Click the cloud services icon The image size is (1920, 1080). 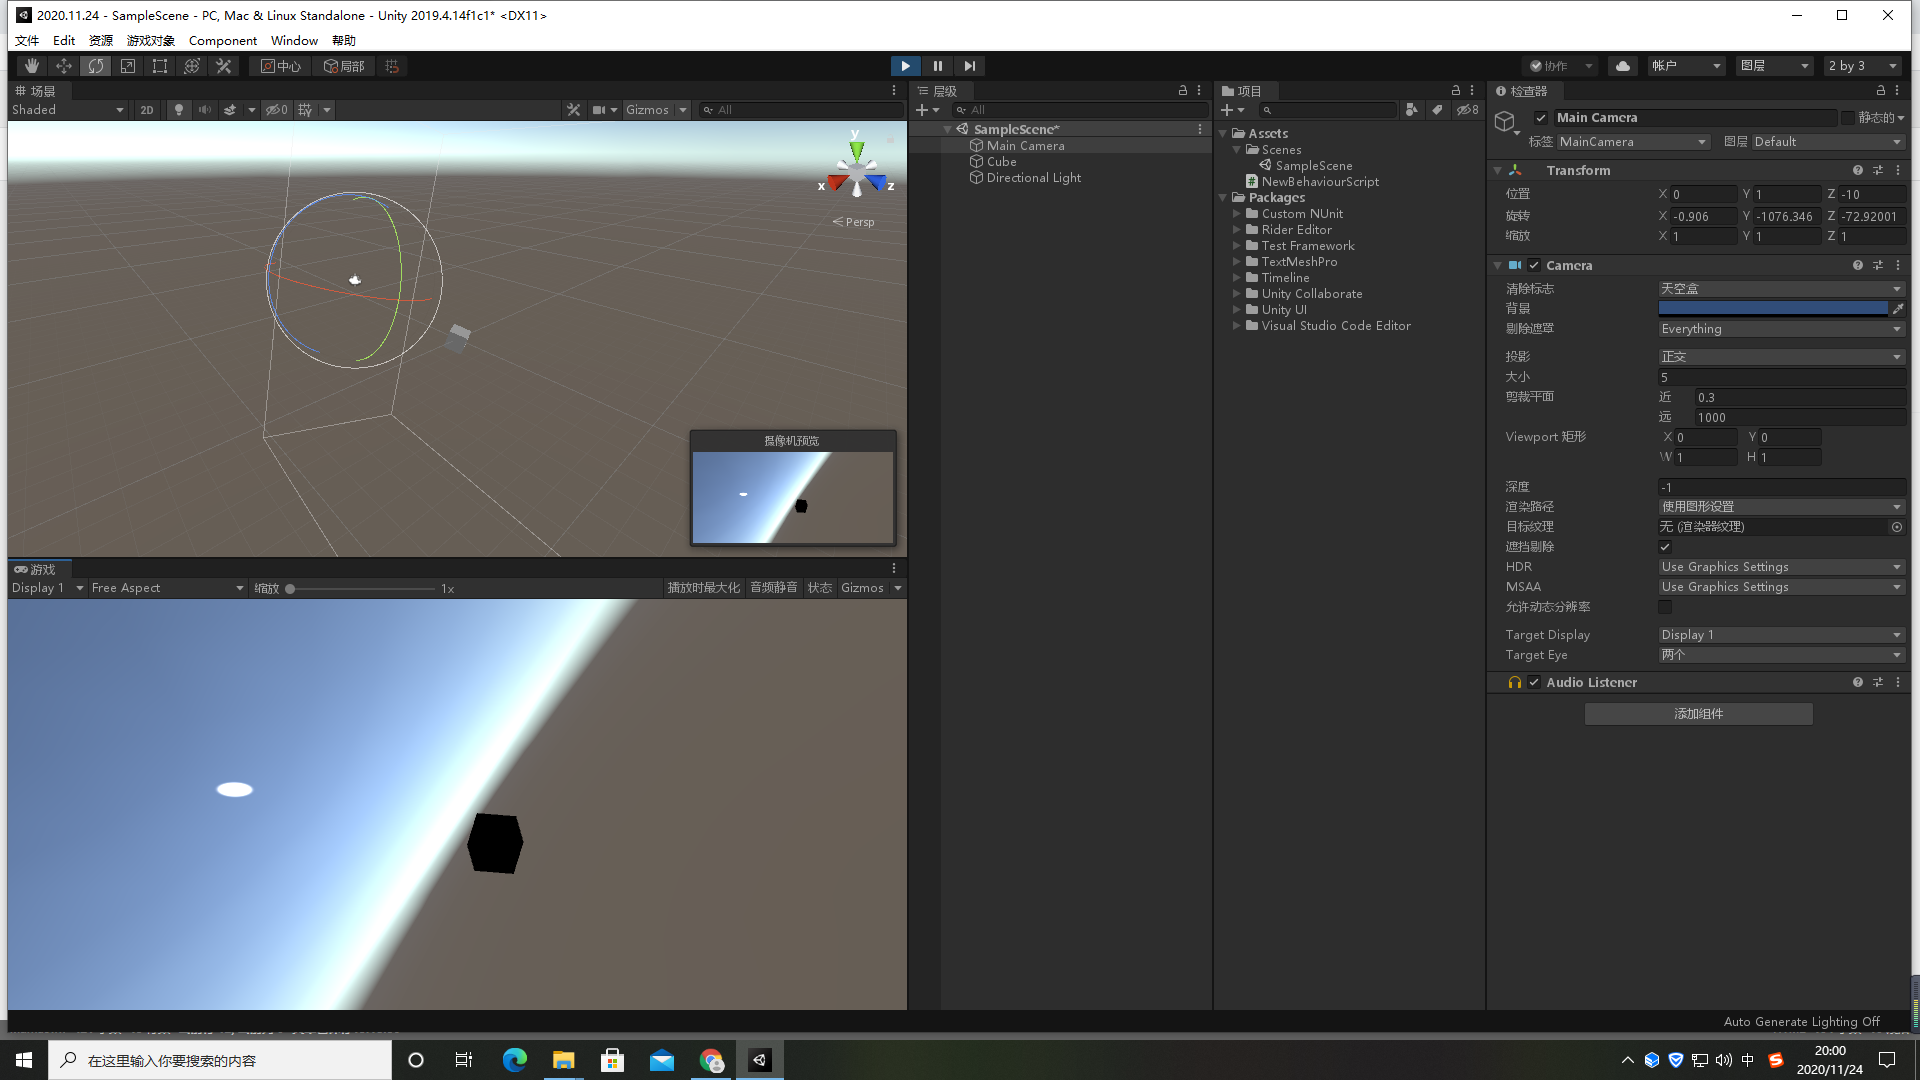(x=1623, y=66)
